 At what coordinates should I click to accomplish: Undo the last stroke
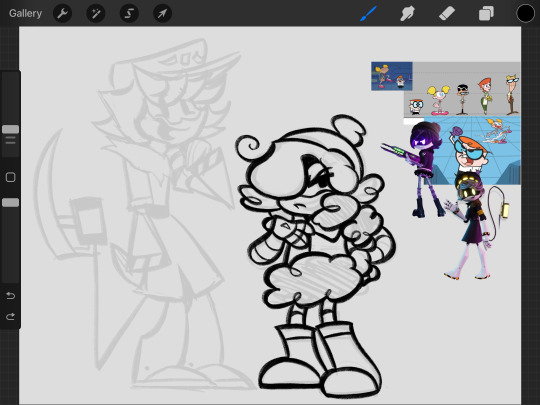coord(10,295)
